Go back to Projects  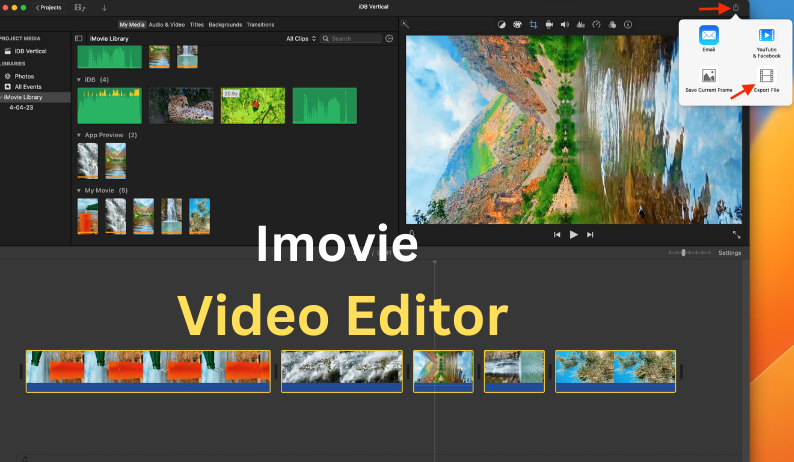[x=49, y=8]
